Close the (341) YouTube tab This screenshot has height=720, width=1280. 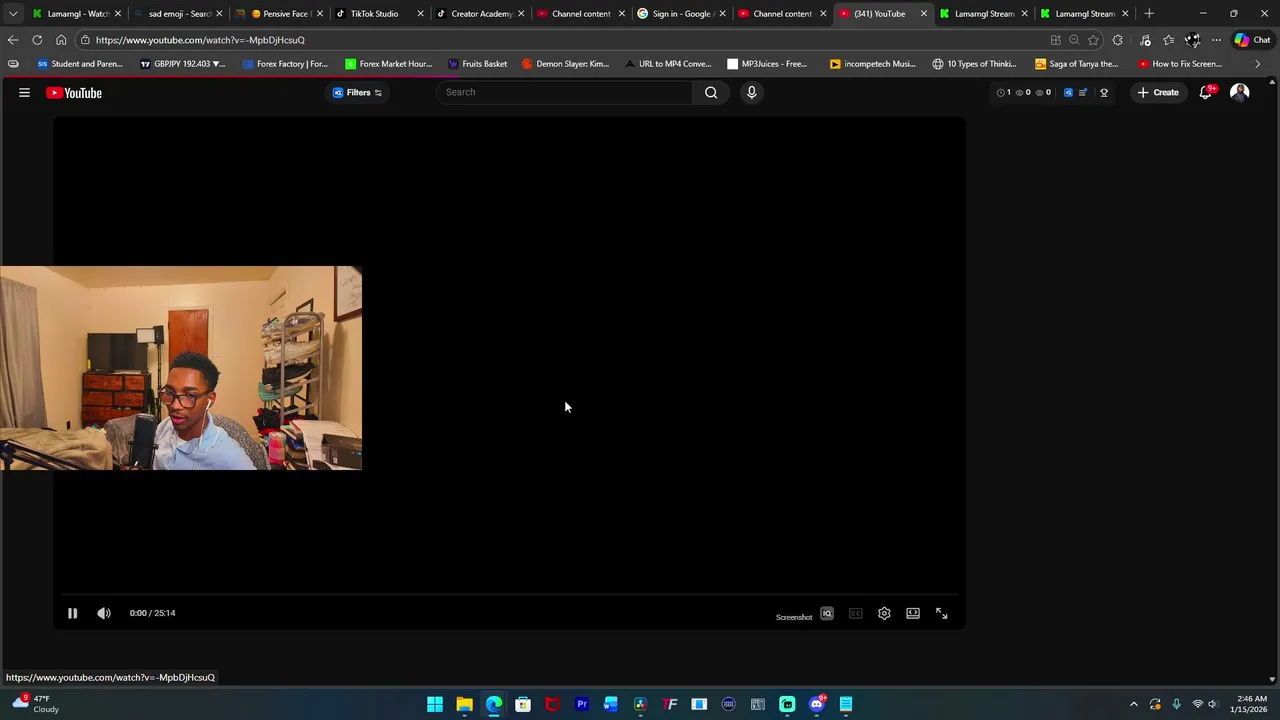[924, 14]
